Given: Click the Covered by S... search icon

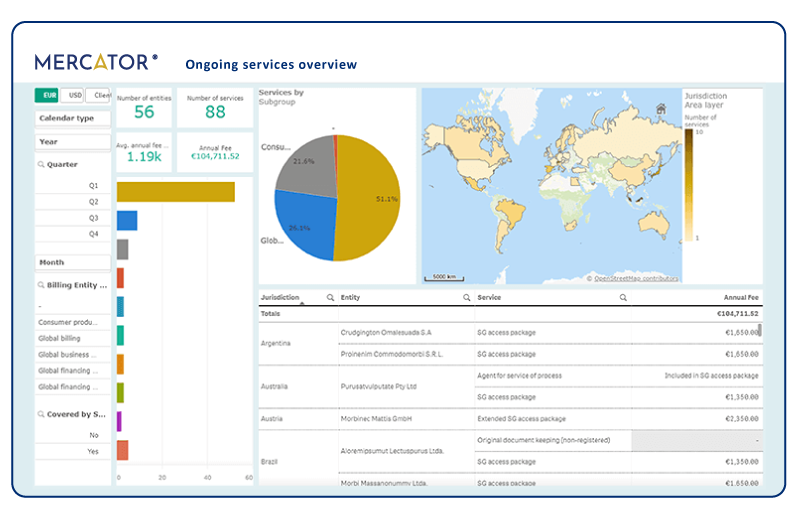Looking at the screenshot, I should (41, 414).
